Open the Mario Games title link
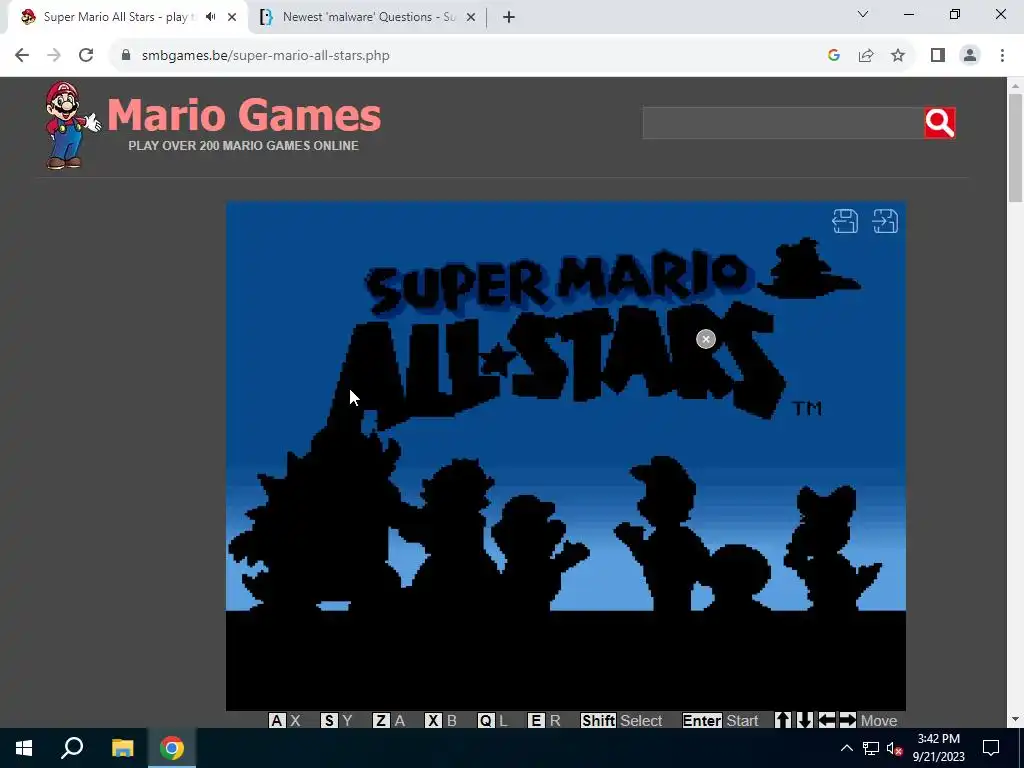This screenshot has height=768, width=1024. [x=244, y=115]
